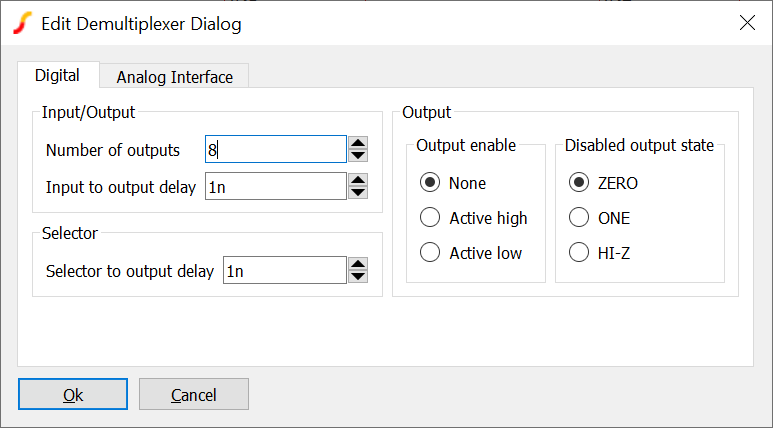This screenshot has width=773, height=428.
Task: Switch to the Analog Interface tab
Action: [174, 77]
